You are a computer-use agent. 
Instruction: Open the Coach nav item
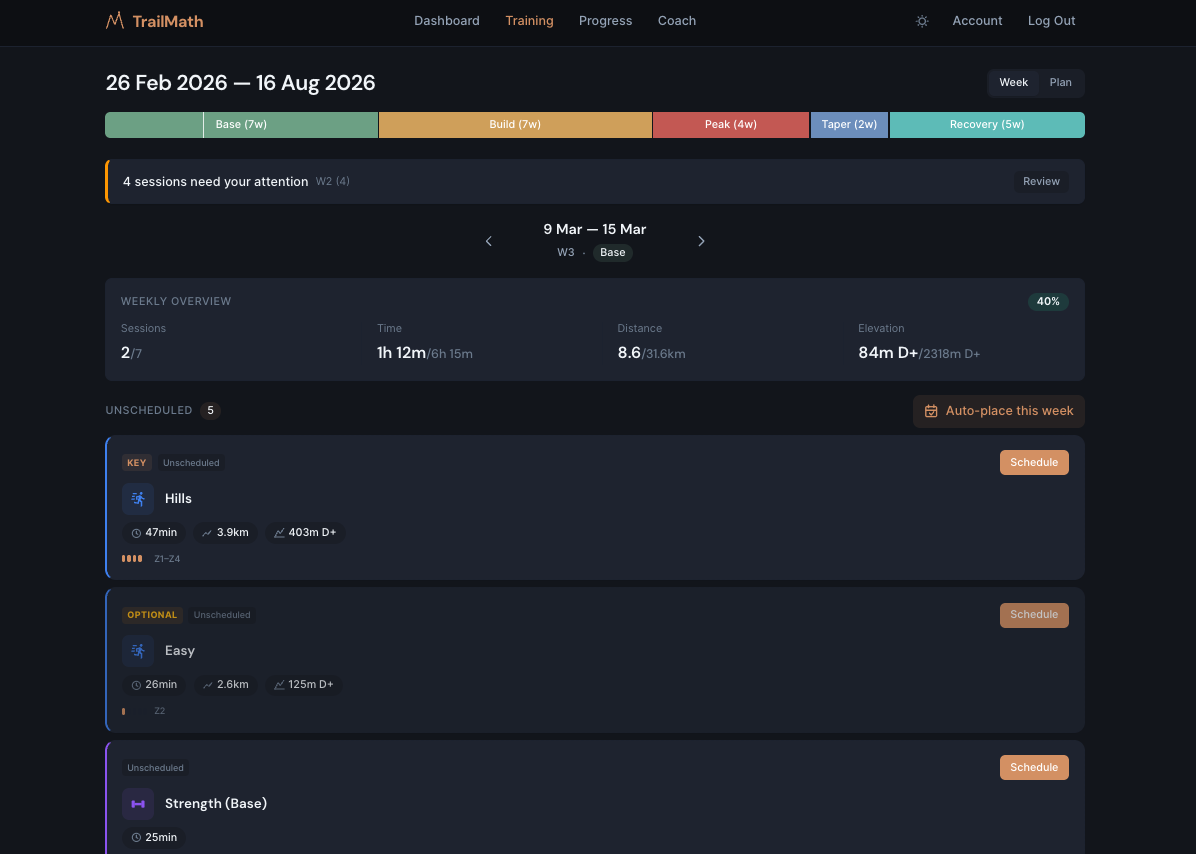tap(676, 21)
